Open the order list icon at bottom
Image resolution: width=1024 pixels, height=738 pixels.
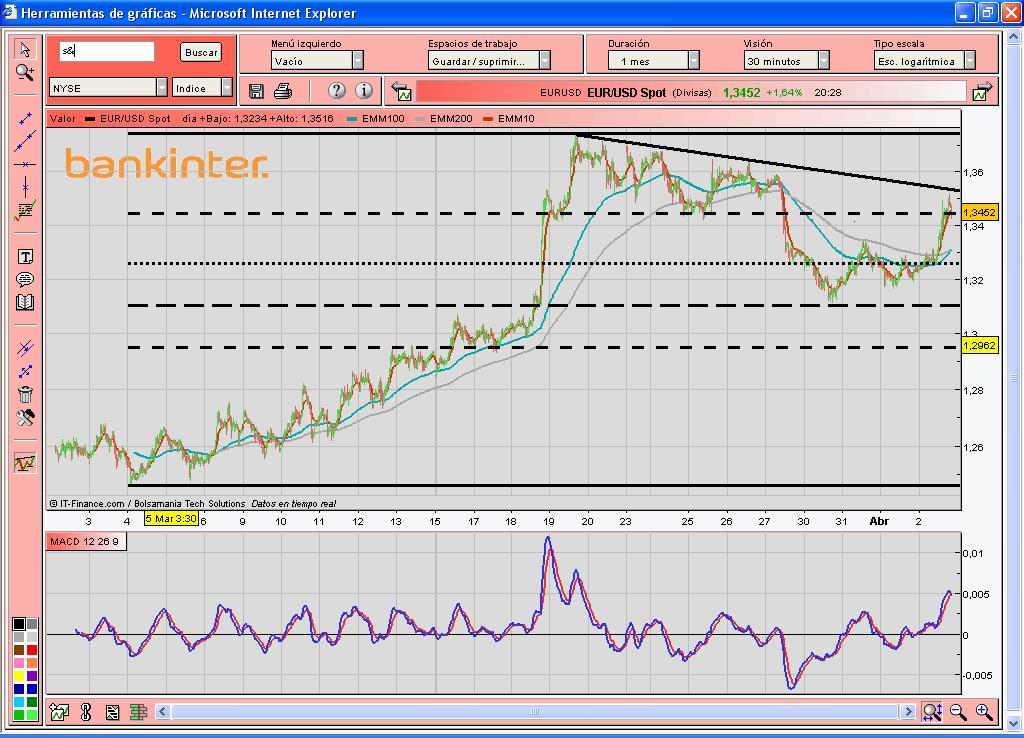click(x=112, y=712)
